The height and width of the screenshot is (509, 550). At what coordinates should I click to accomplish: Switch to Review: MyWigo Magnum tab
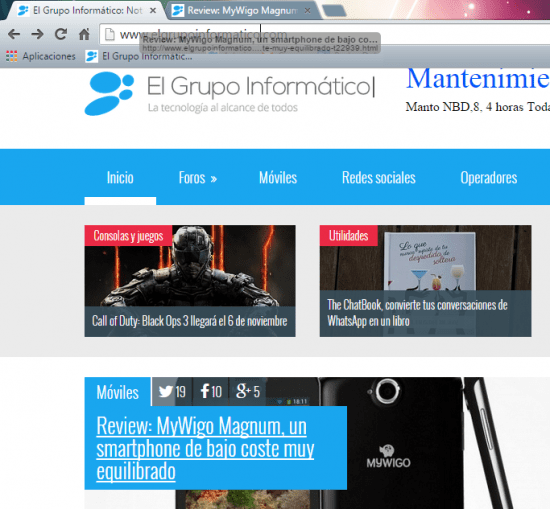[x=242, y=11]
